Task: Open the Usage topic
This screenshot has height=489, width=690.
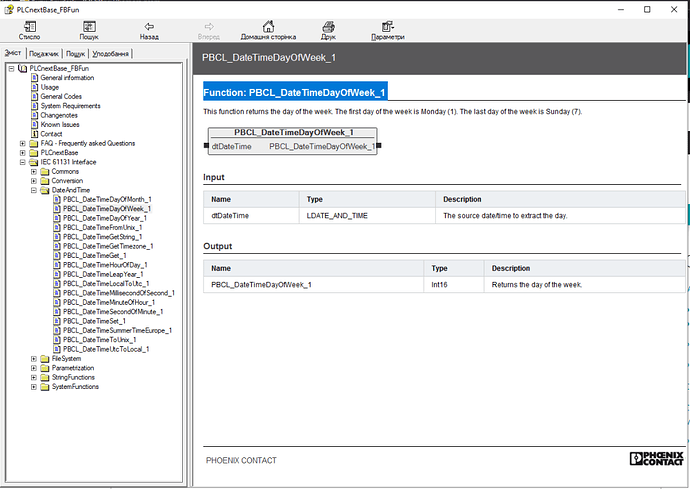Action: tap(49, 87)
